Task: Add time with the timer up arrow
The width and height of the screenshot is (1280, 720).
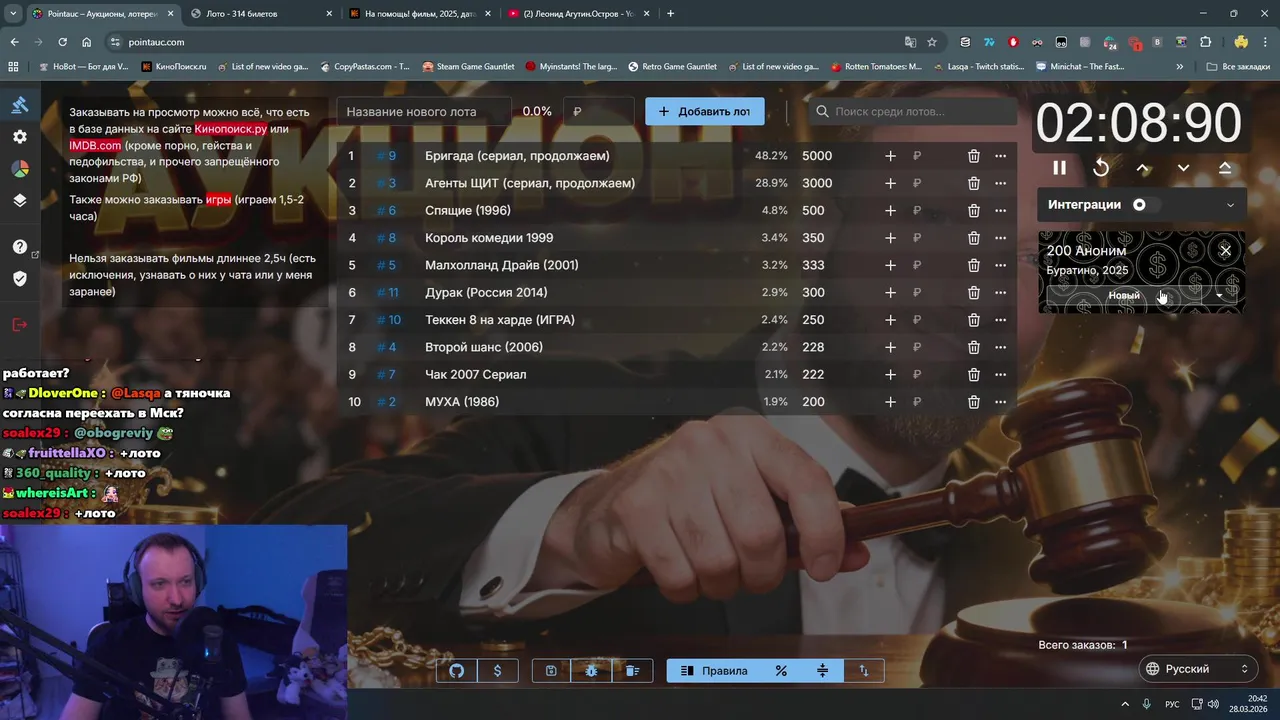Action: [x=1143, y=168]
